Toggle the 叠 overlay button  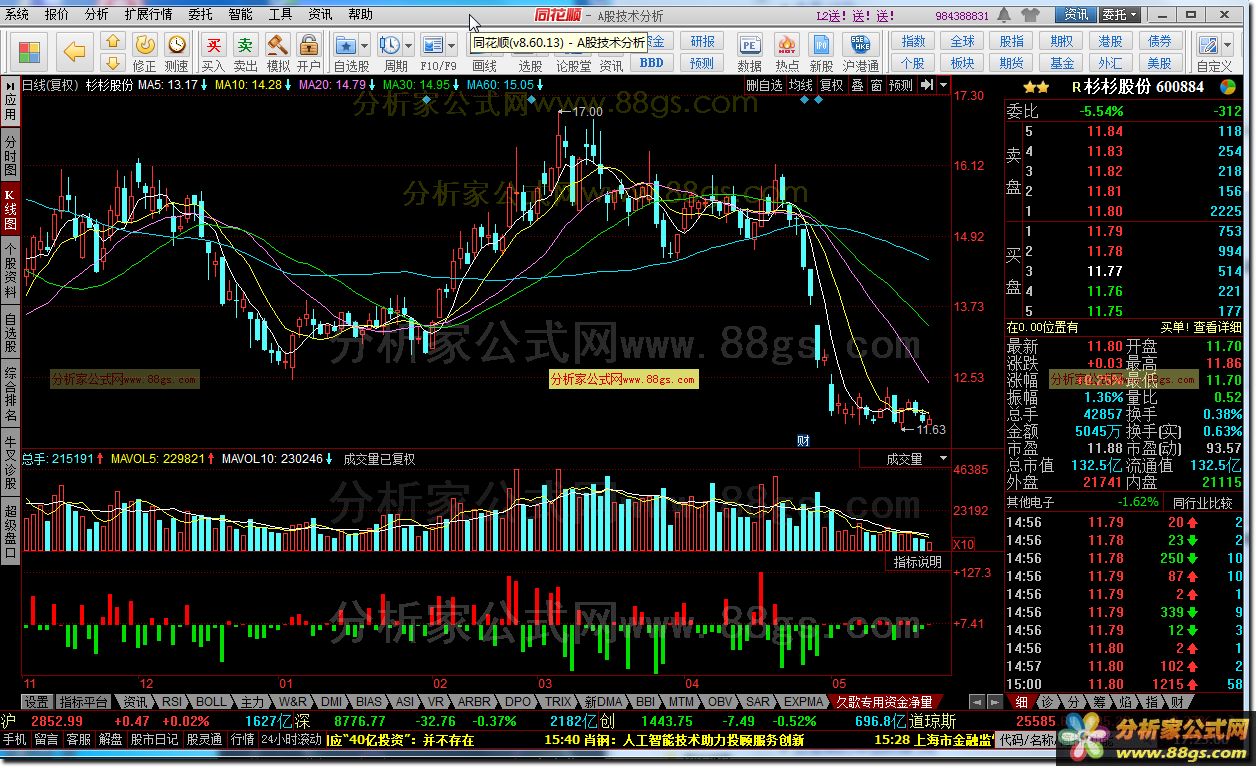click(x=857, y=85)
